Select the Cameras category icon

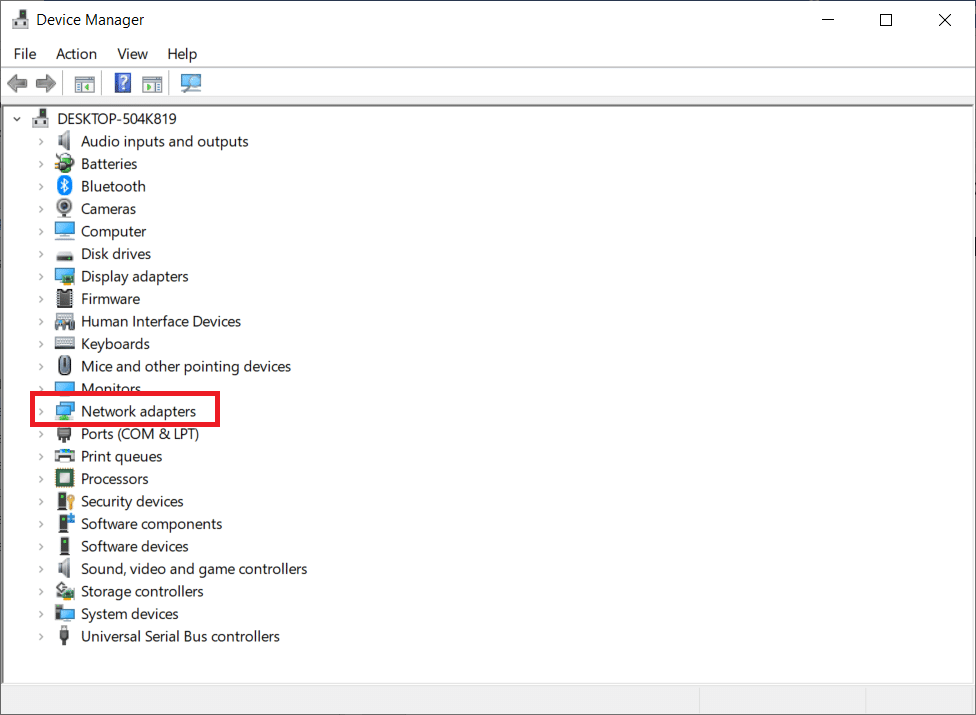tap(65, 209)
